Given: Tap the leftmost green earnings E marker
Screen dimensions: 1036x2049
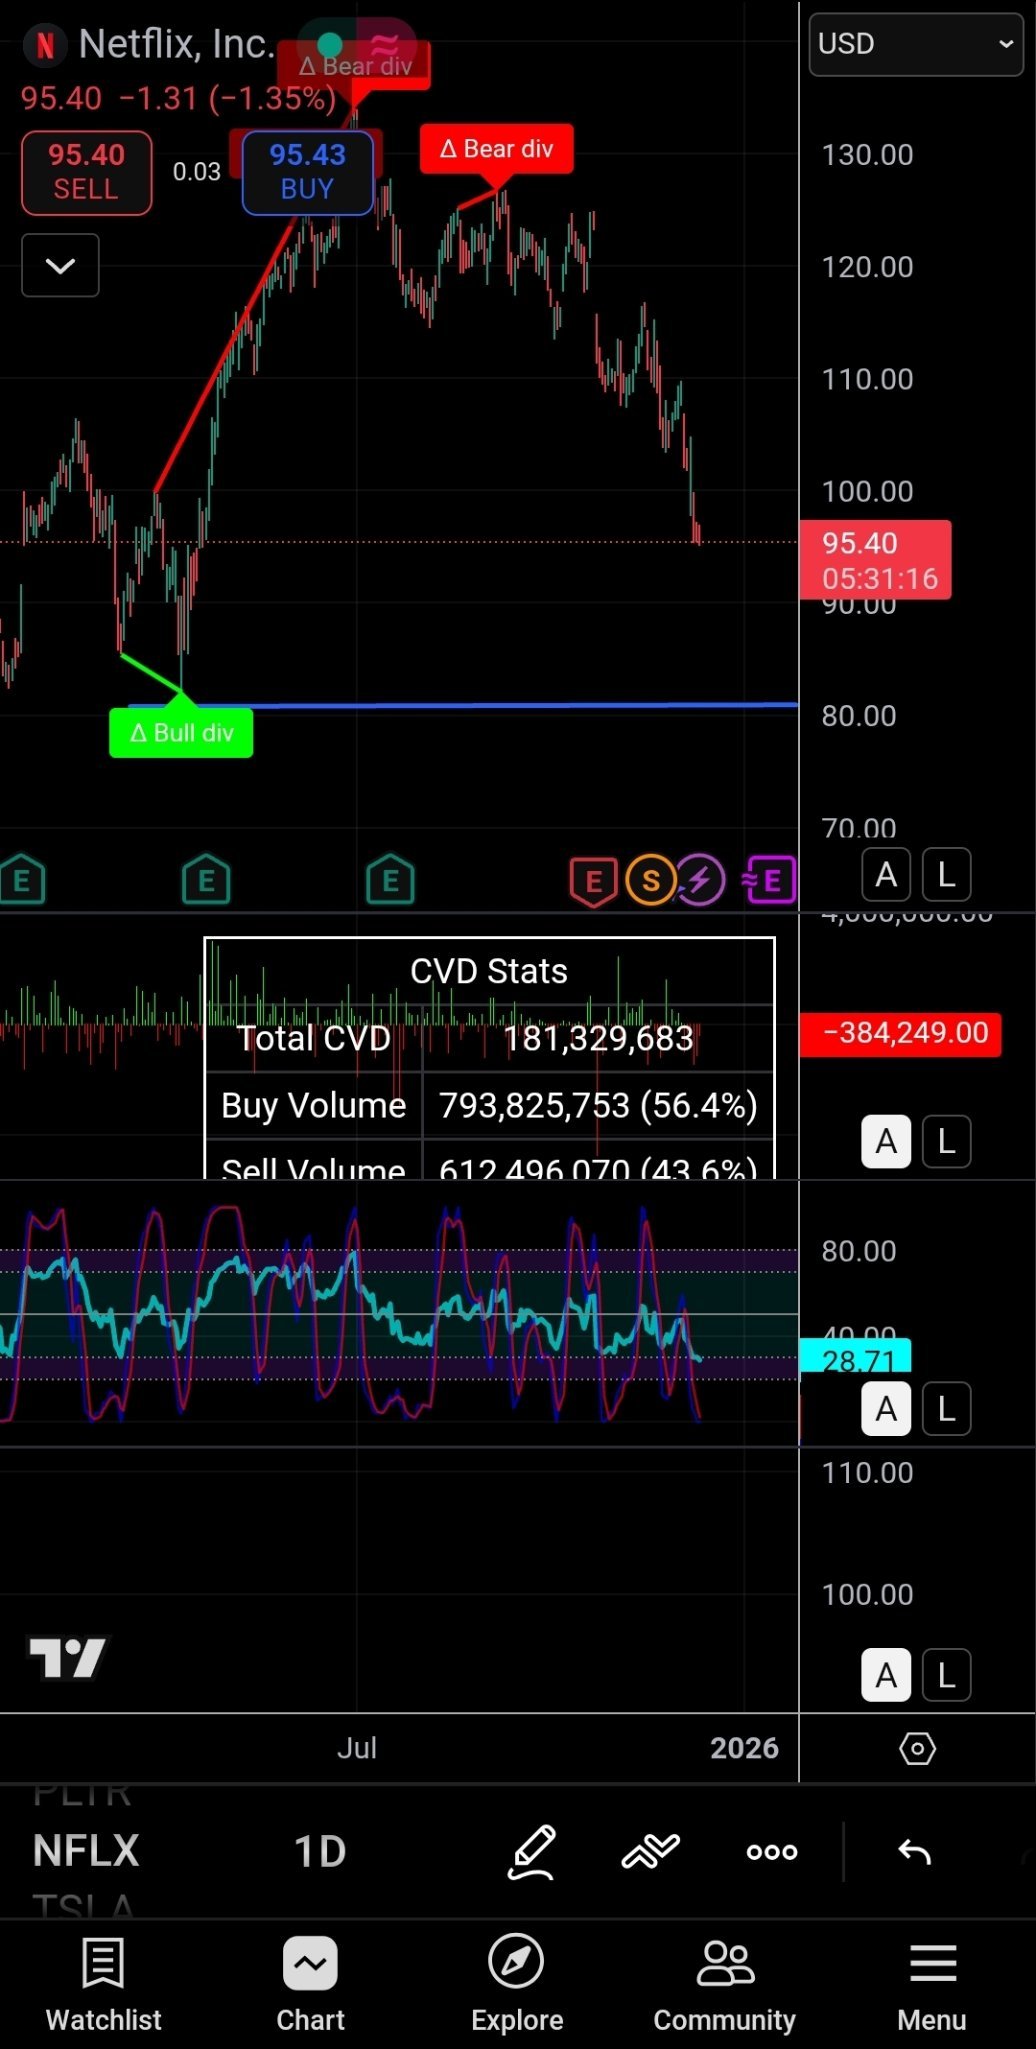Looking at the screenshot, I should 22,880.
